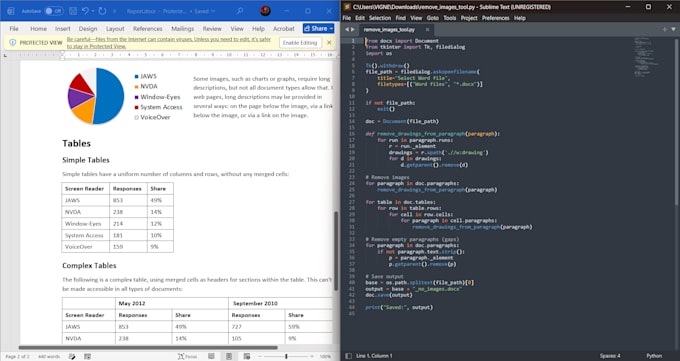This screenshot has width=680, height=361.
Task: Click the Protected View warning link text
Action: pyautogui.click(x=169, y=43)
